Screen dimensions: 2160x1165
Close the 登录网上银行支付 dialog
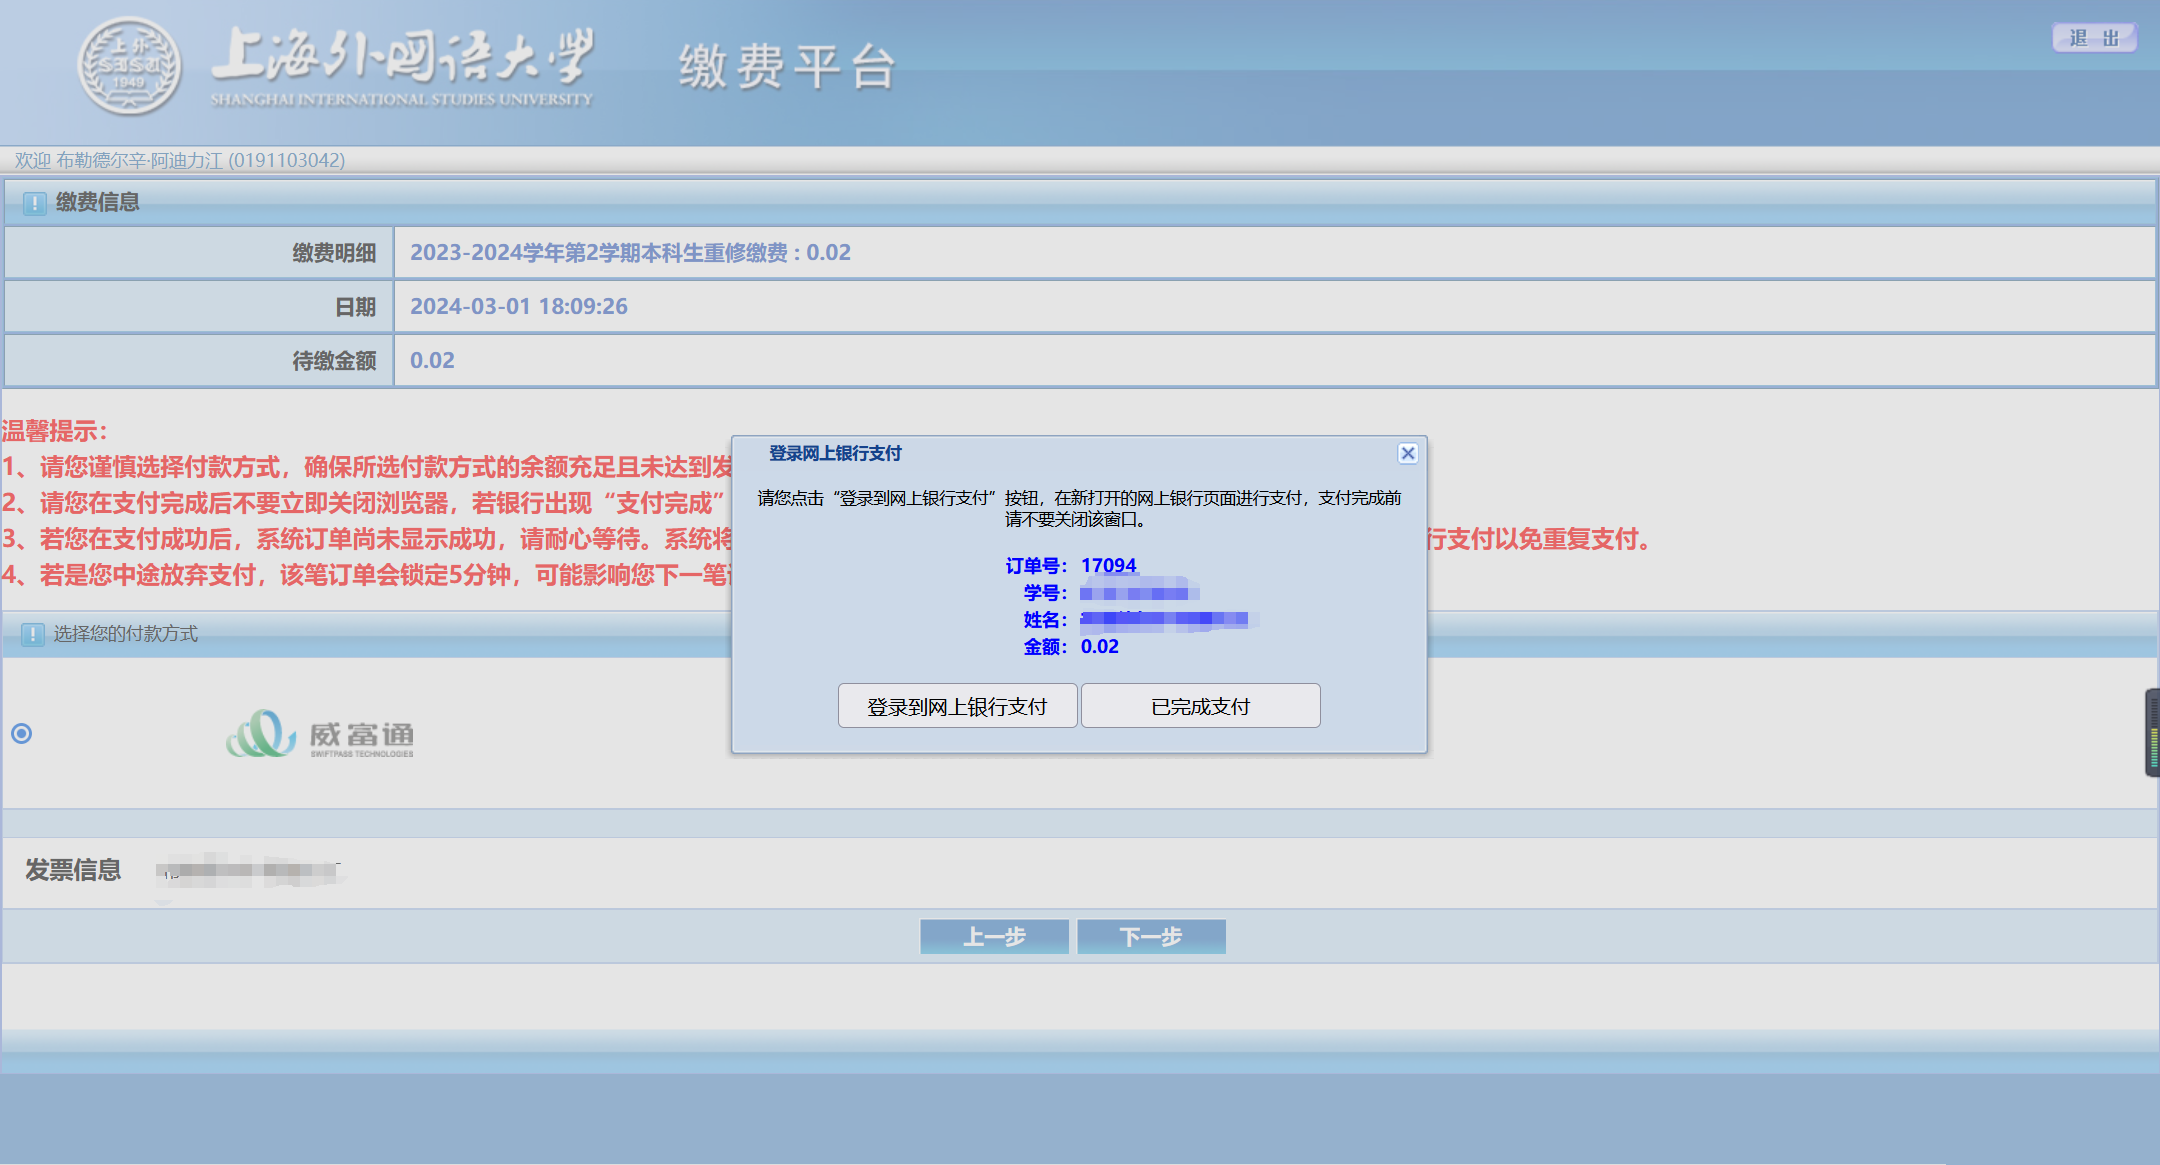coord(1407,453)
